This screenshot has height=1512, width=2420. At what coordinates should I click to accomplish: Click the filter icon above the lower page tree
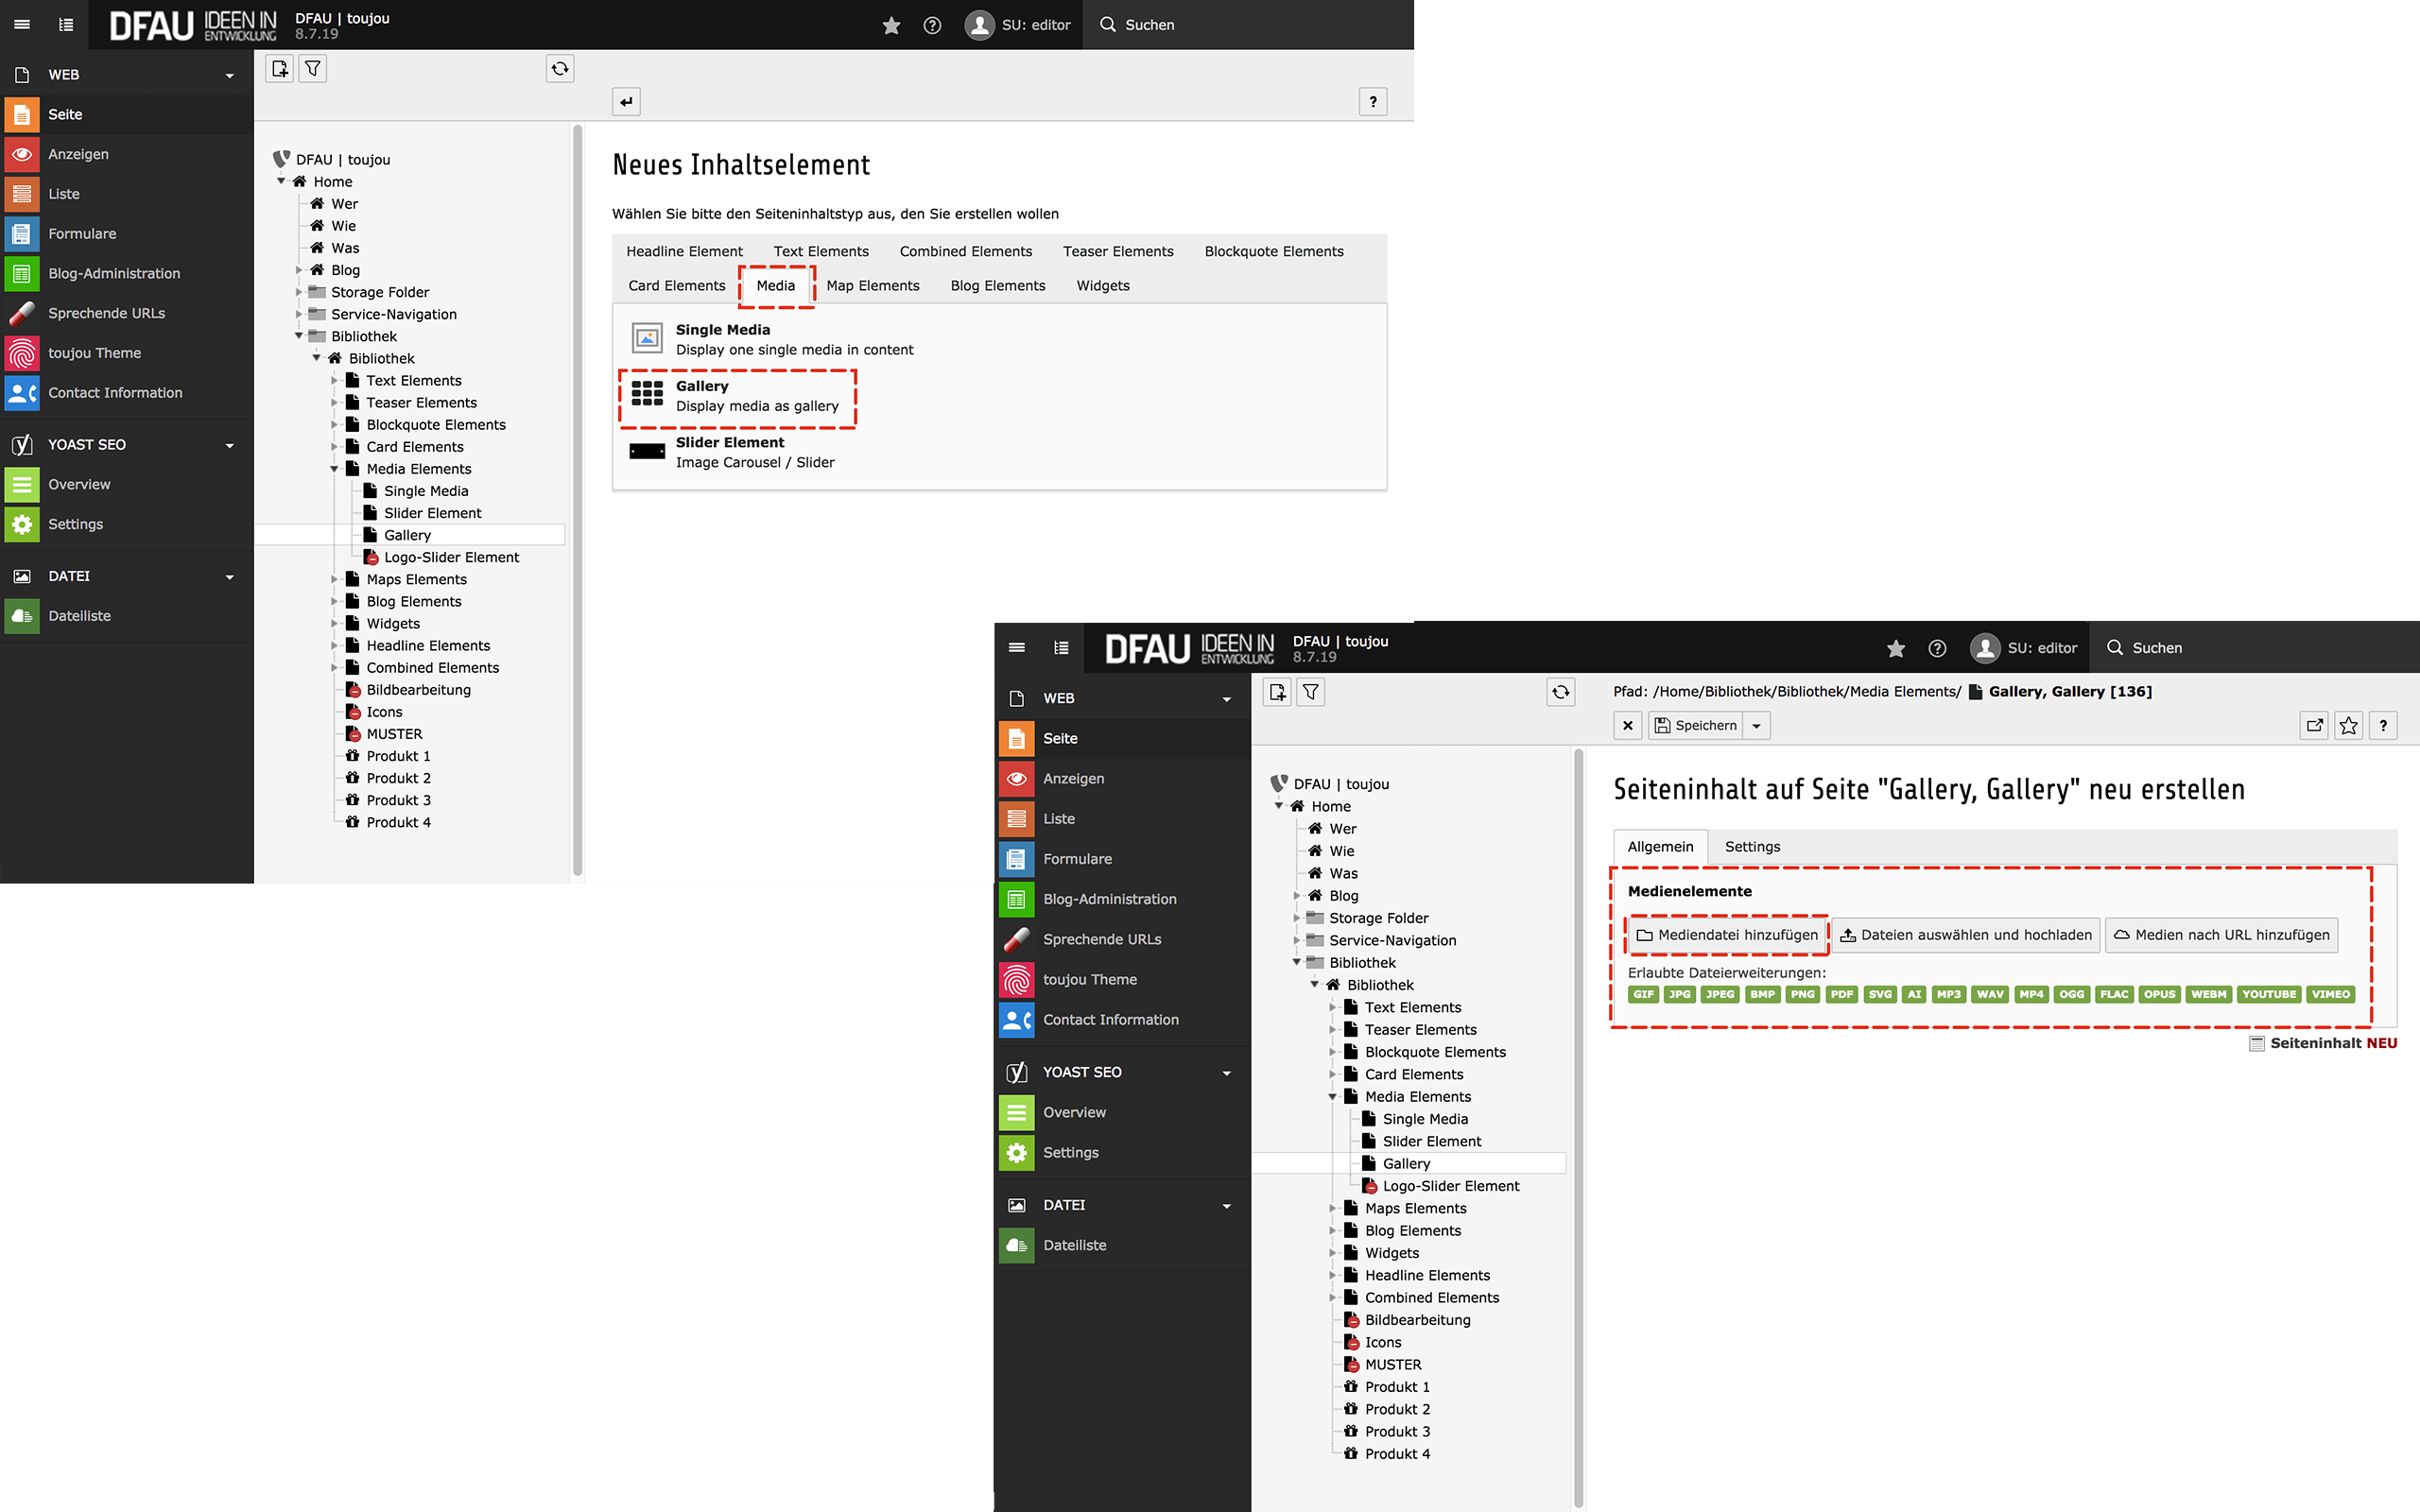[x=1311, y=691]
